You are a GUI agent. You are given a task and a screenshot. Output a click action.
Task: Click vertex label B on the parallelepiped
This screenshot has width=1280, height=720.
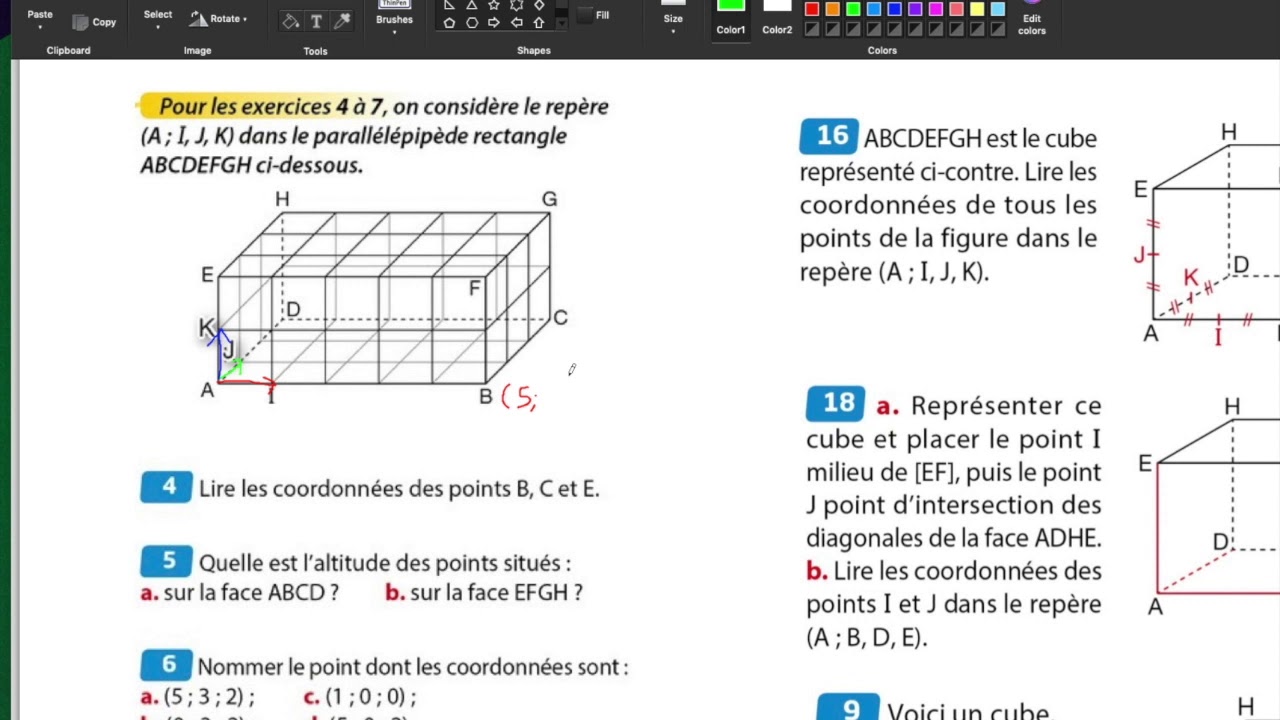click(x=485, y=396)
